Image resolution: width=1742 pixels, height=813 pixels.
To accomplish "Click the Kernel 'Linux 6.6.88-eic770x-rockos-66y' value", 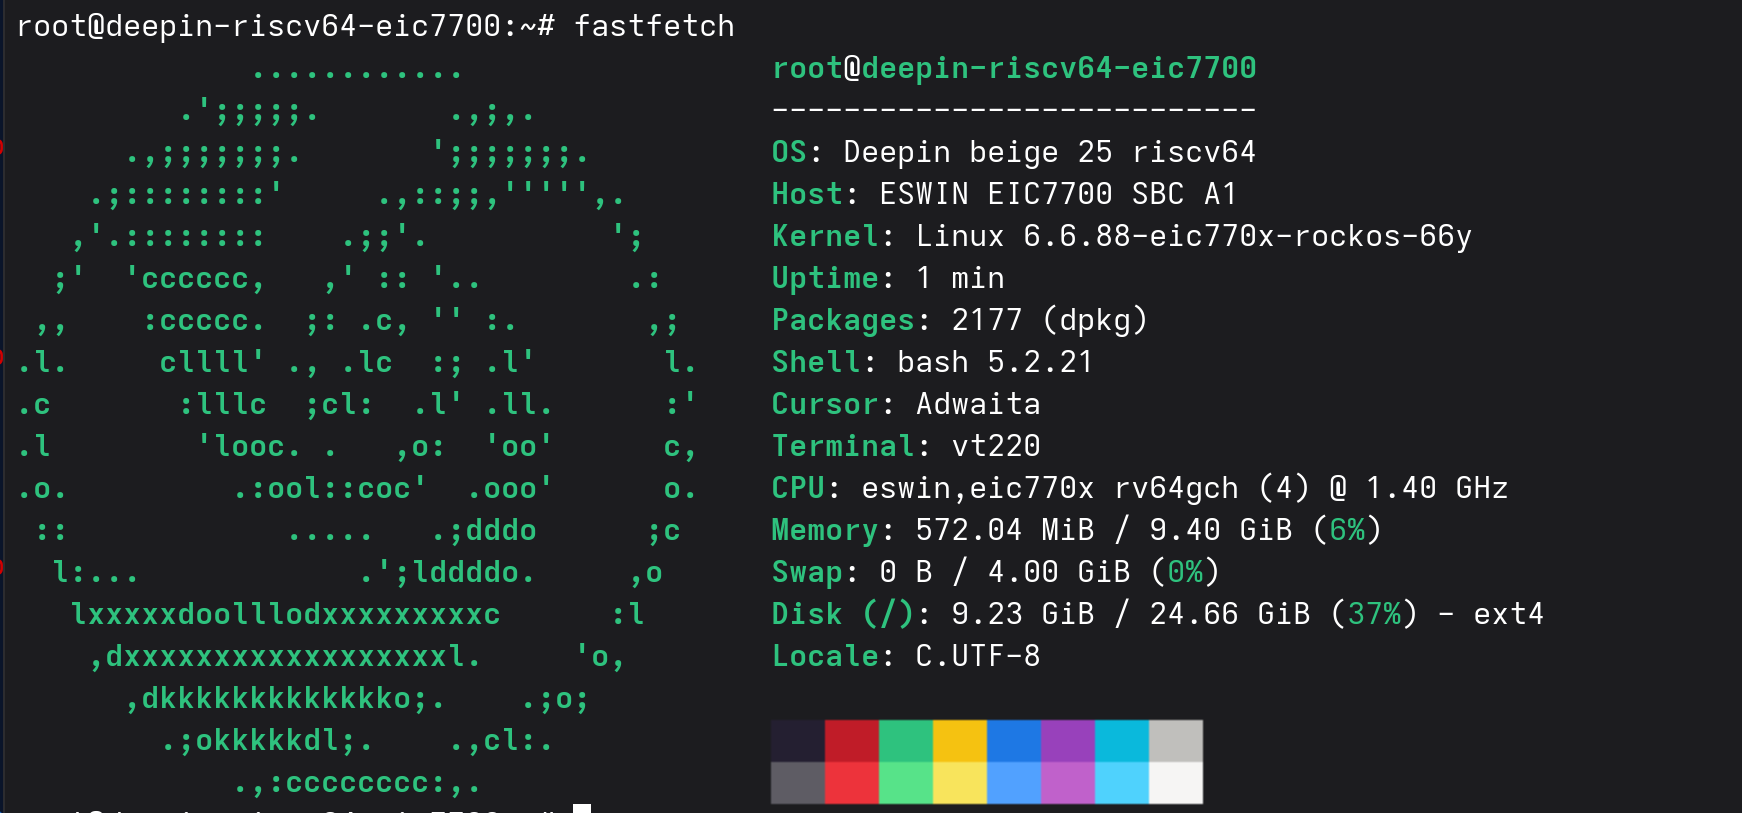I will tap(1194, 236).
